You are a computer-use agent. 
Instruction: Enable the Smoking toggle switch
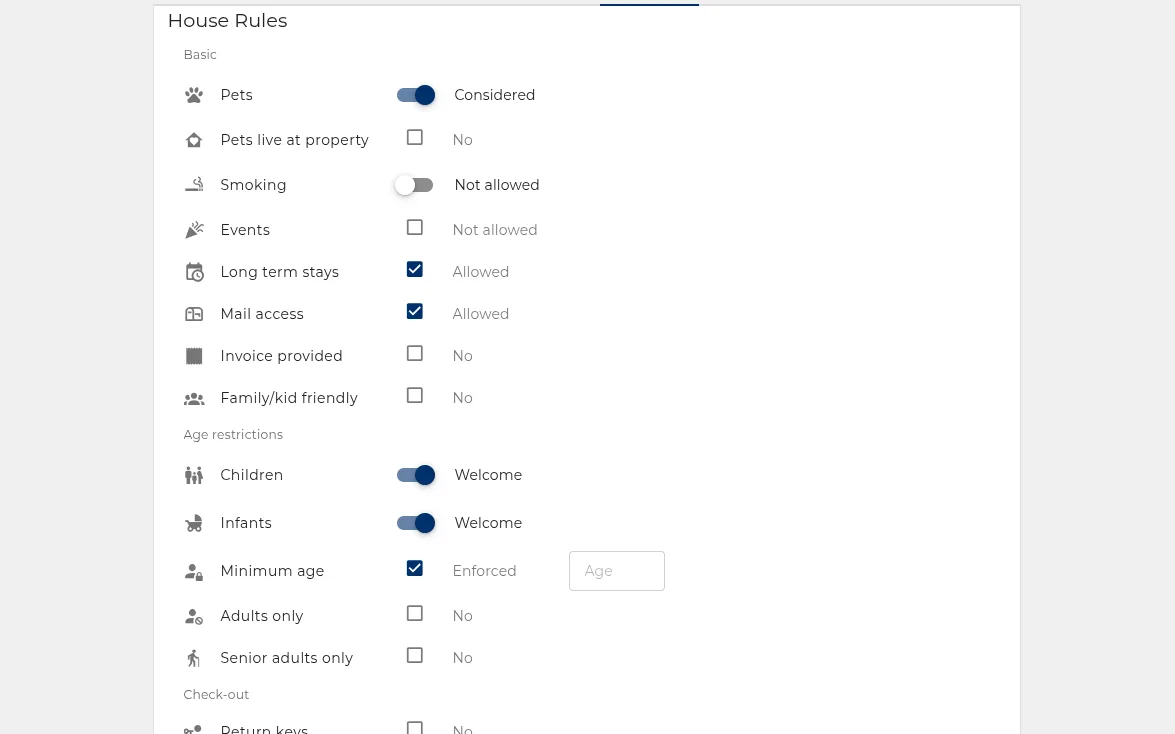tap(414, 185)
